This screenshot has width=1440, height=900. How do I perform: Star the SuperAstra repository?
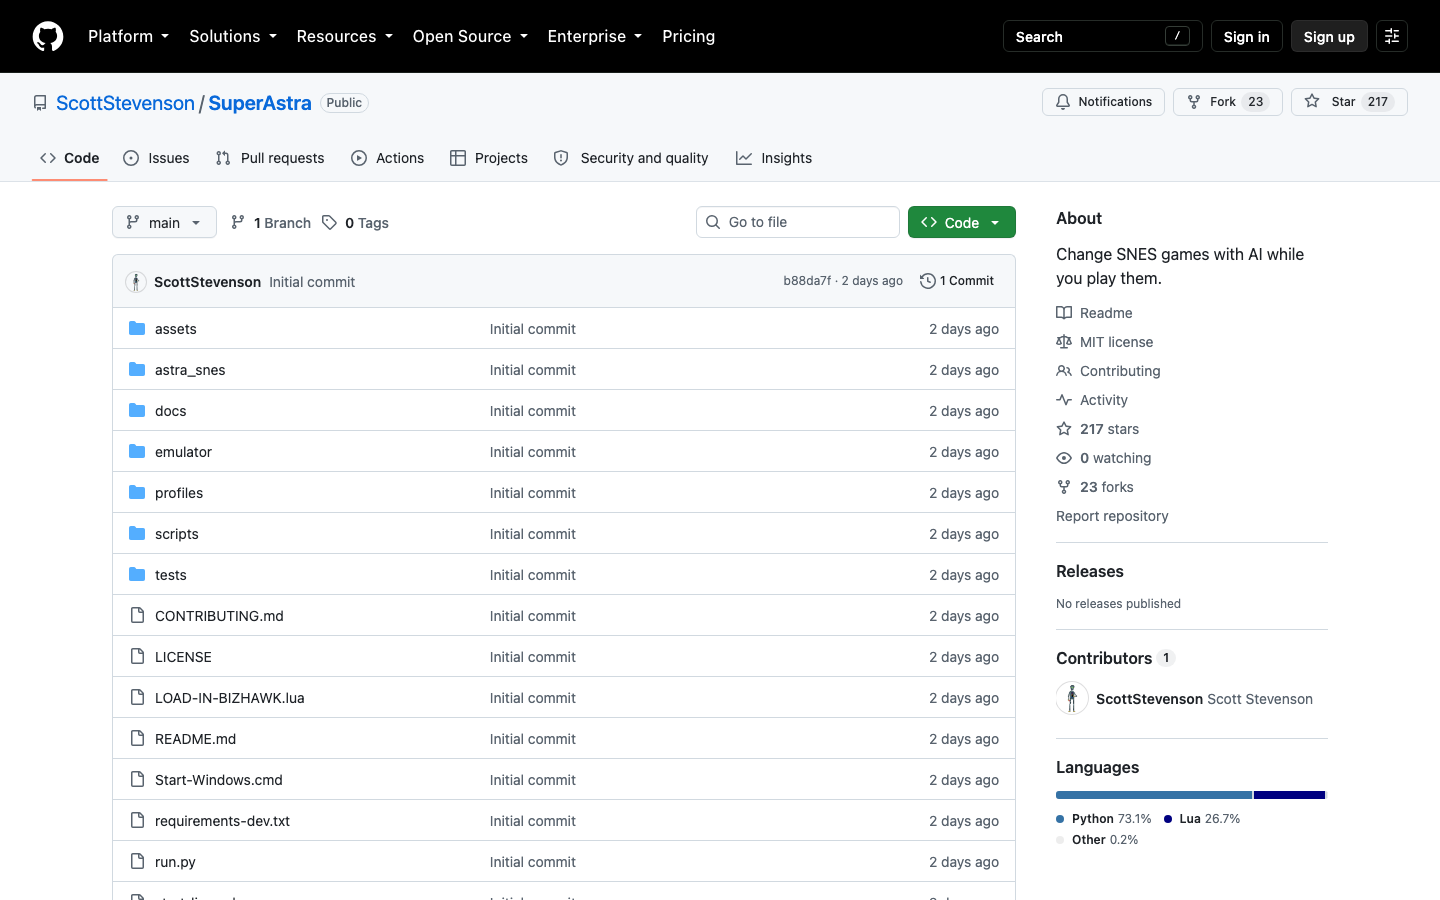(x=1349, y=102)
